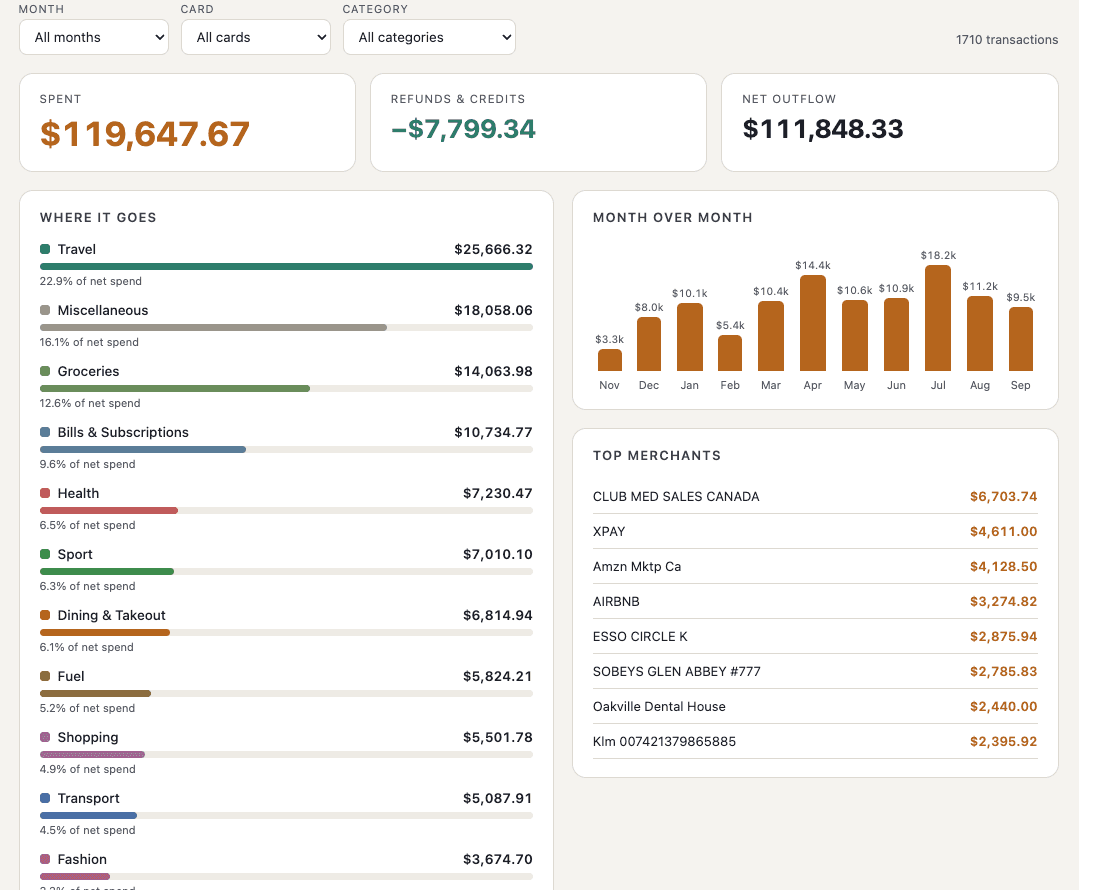The width and height of the screenshot is (1099, 890).
Task: Click the Health red color swatch
Action: (46, 493)
